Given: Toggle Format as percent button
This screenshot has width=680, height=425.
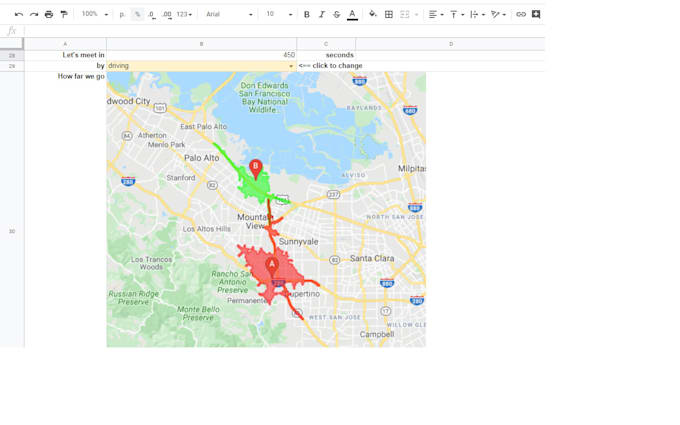Looking at the screenshot, I should click(x=137, y=14).
